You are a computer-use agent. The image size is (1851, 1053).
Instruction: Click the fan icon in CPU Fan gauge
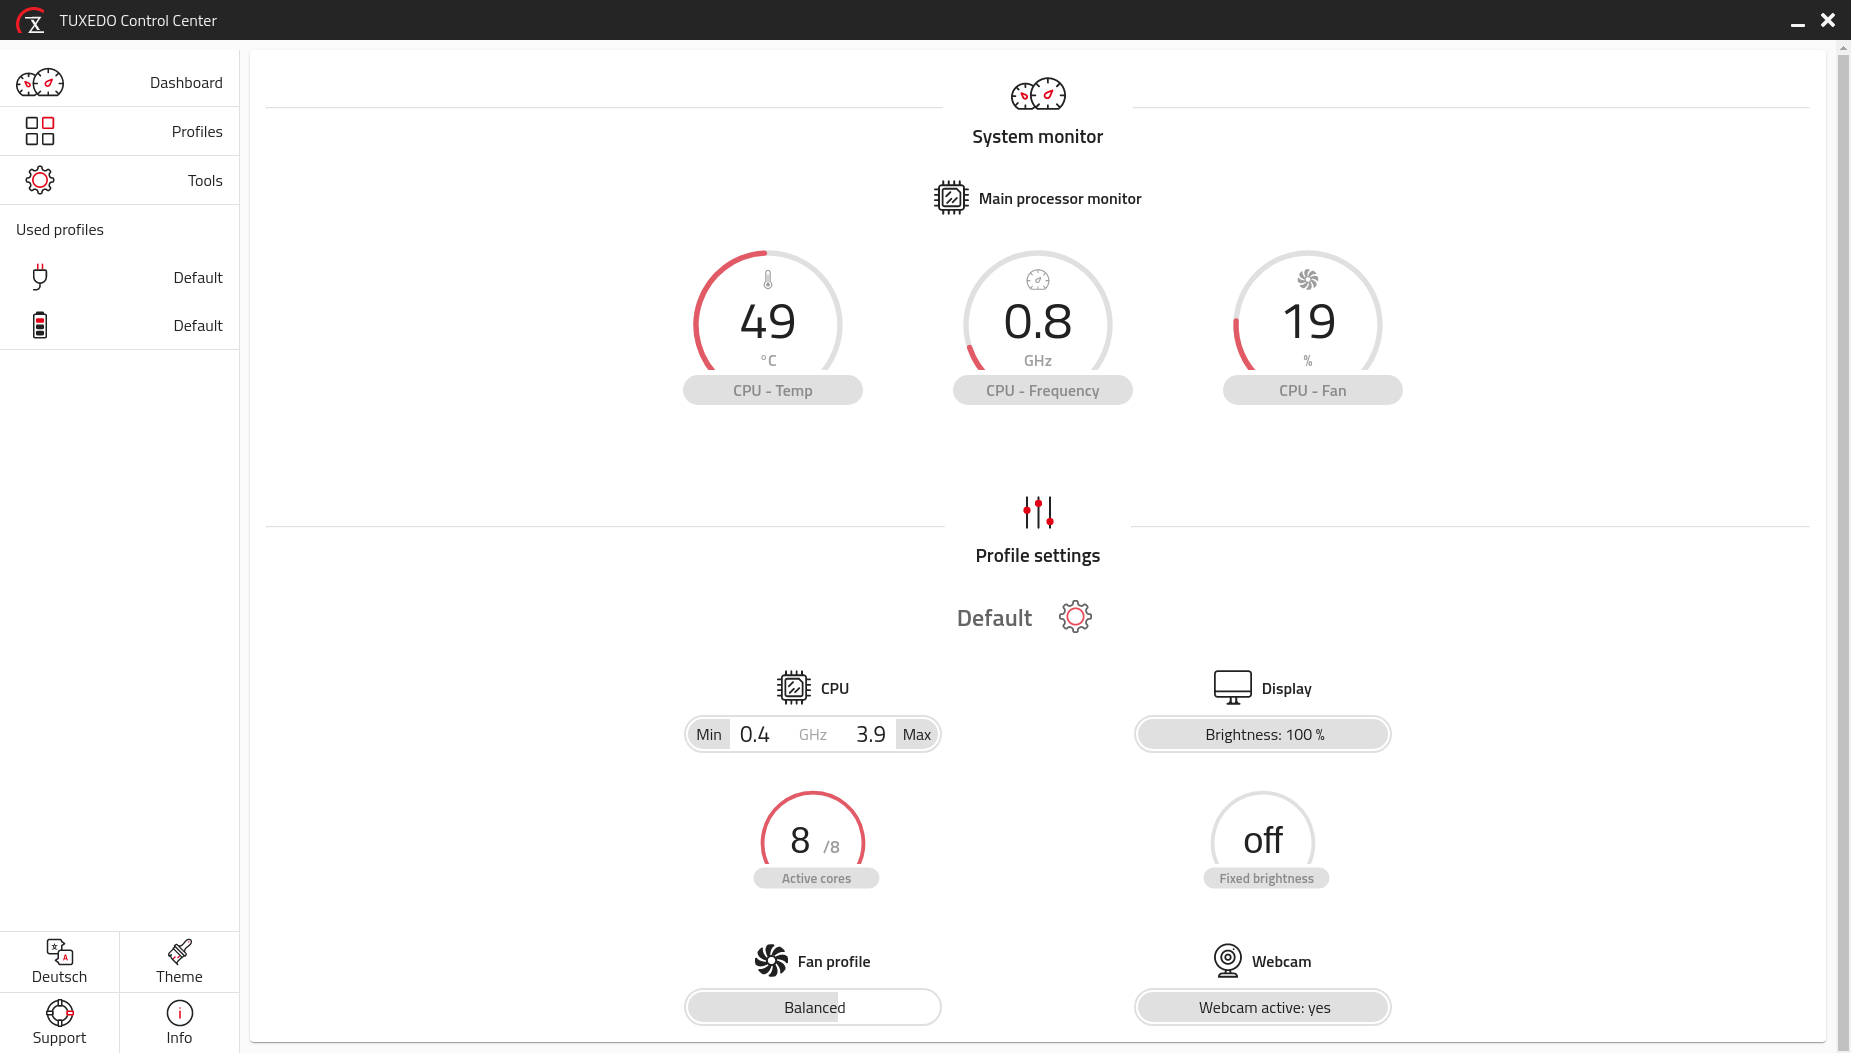tap(1308, 280)
